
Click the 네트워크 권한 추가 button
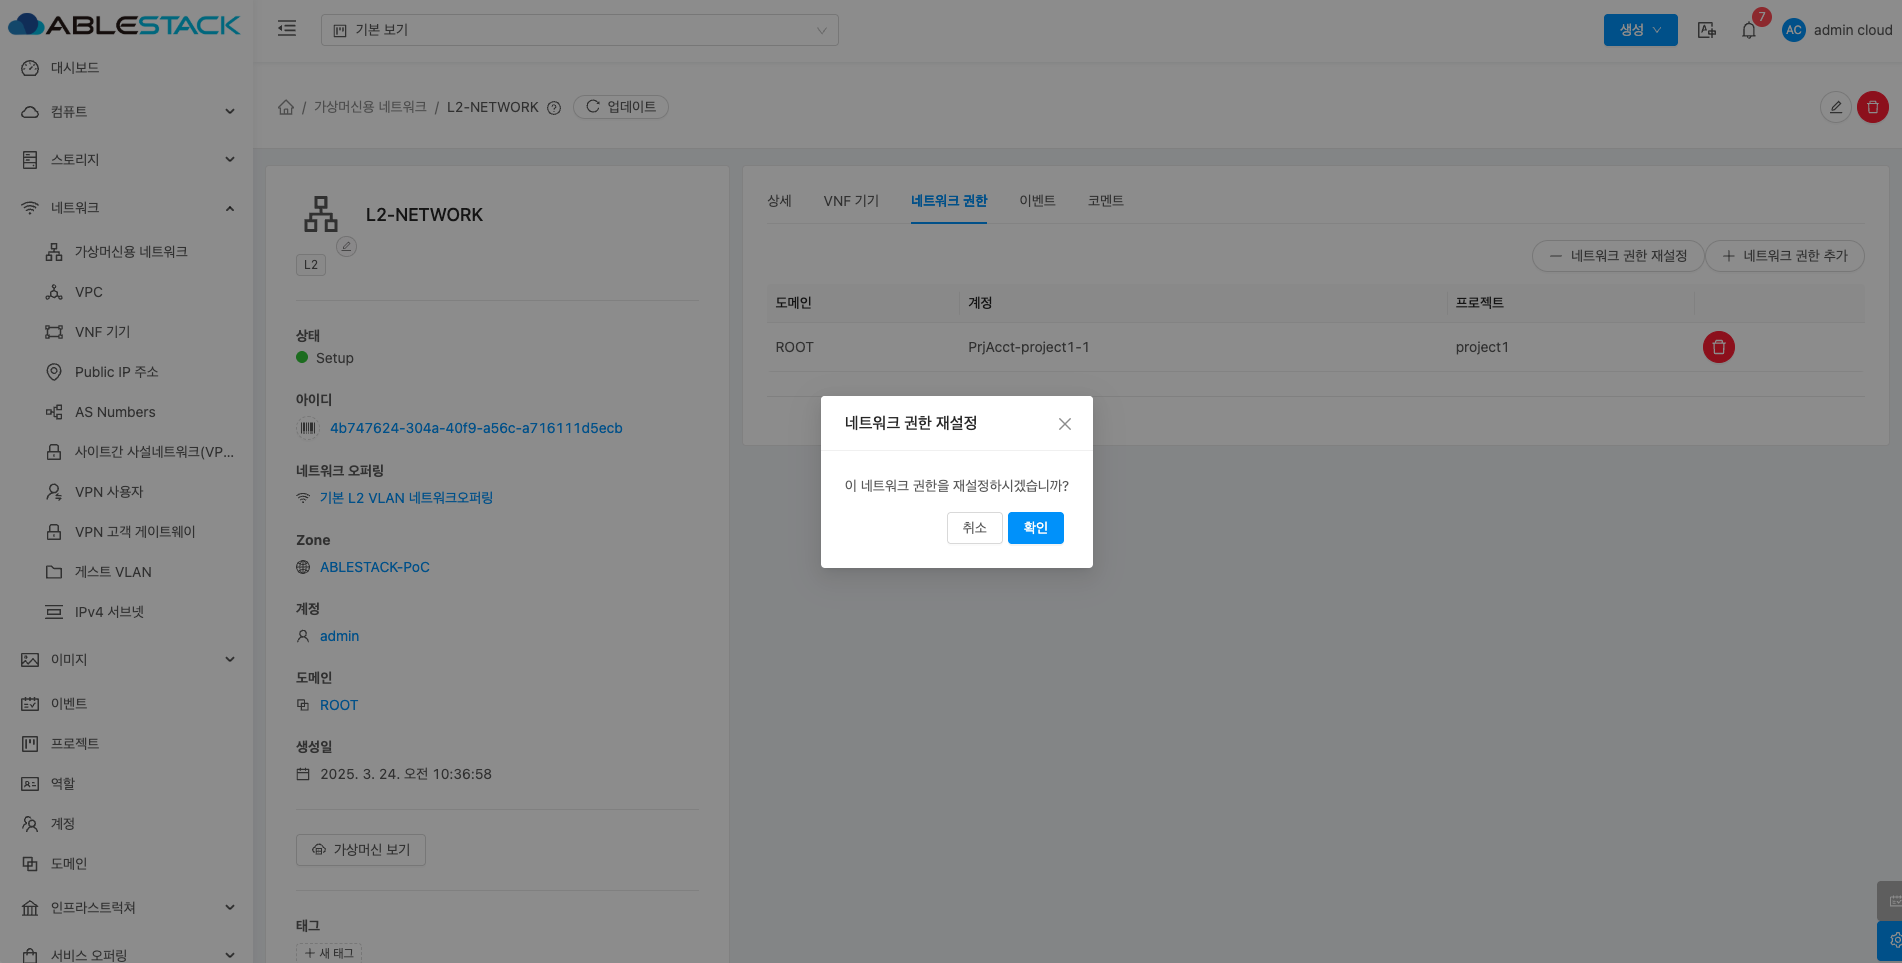coord(1785,256)
